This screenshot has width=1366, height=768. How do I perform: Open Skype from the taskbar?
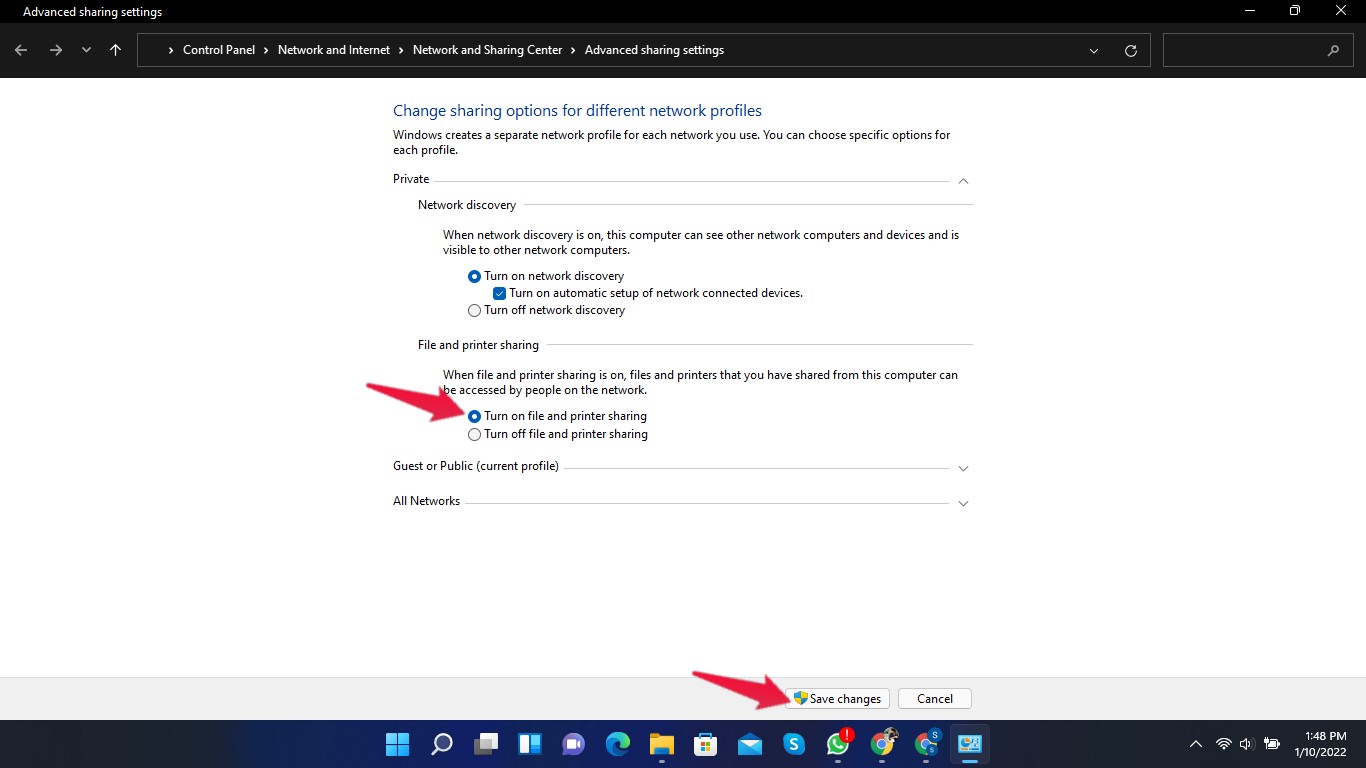click(x=793, y=744)
